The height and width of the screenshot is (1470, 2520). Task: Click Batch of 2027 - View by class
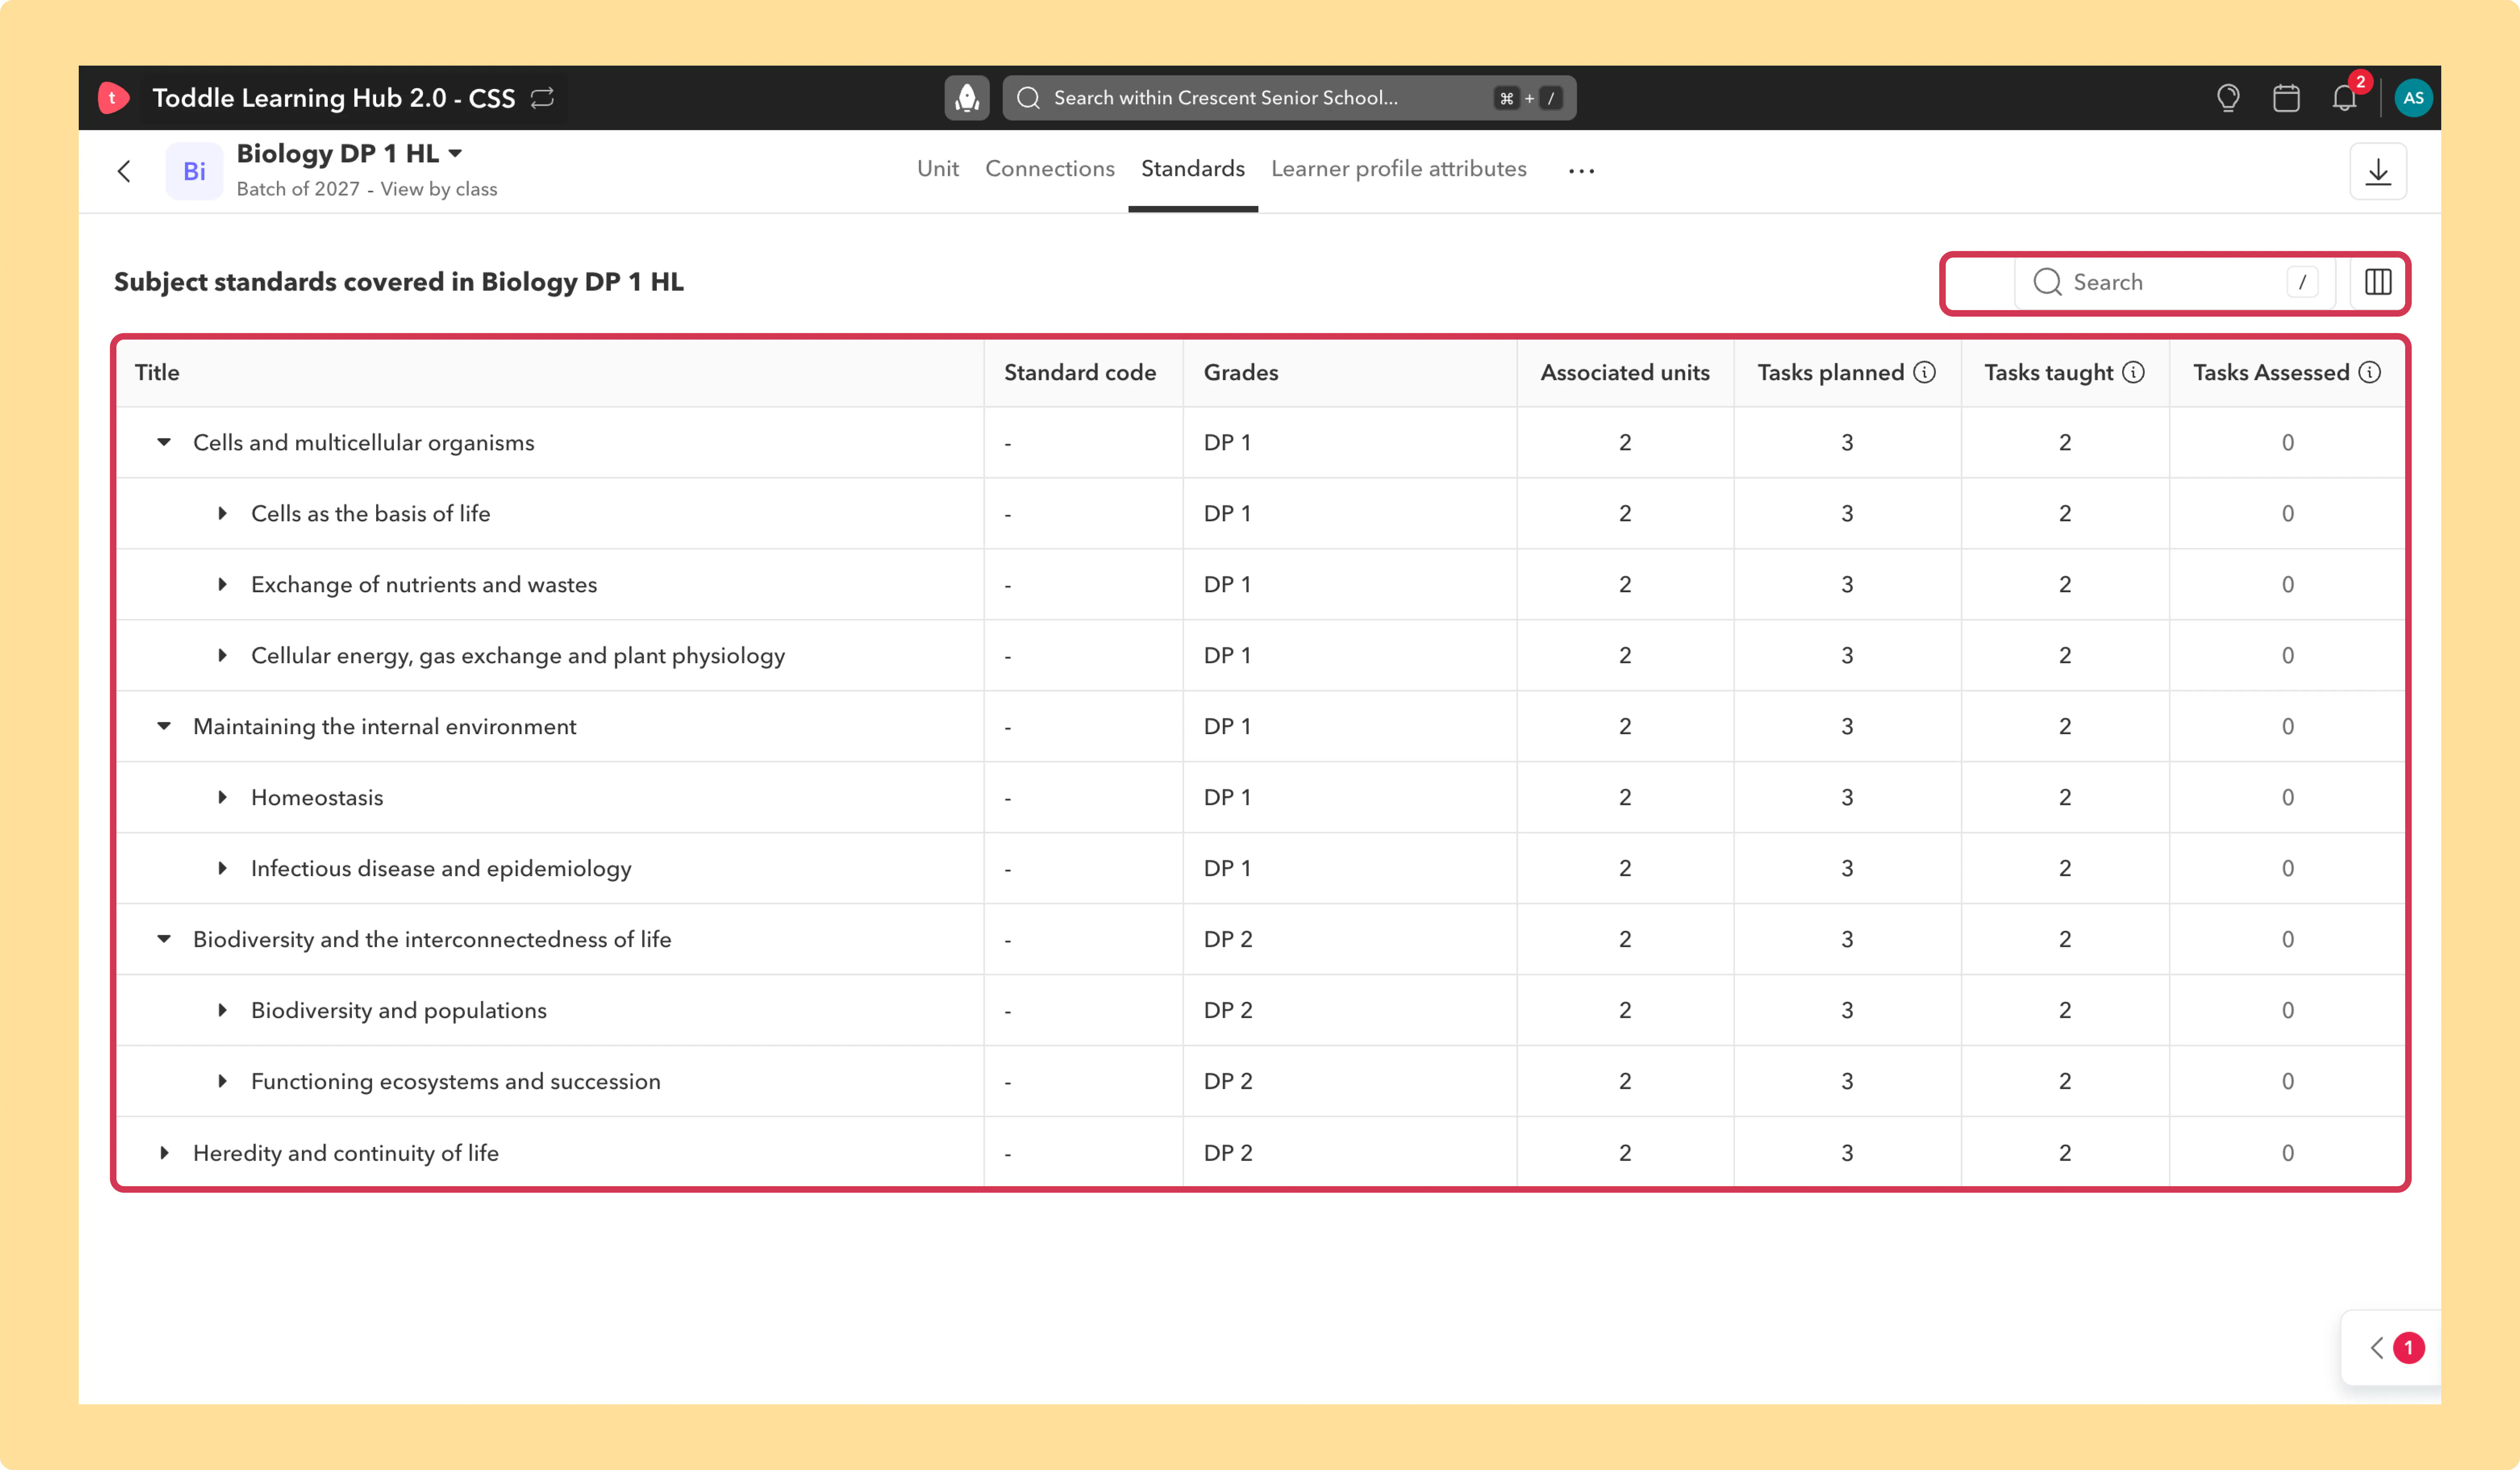pos(367,189)
